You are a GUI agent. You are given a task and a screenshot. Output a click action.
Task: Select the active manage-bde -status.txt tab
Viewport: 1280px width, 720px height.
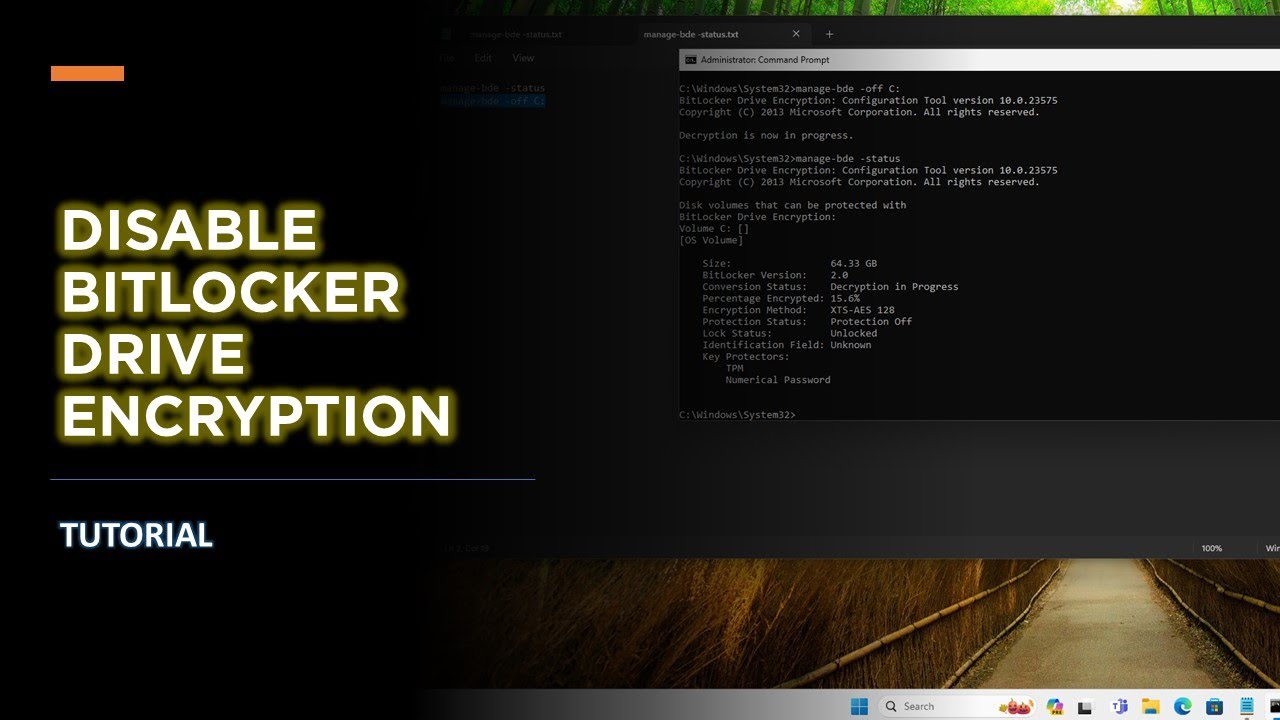pyautogui.click(x=722, y=34)
